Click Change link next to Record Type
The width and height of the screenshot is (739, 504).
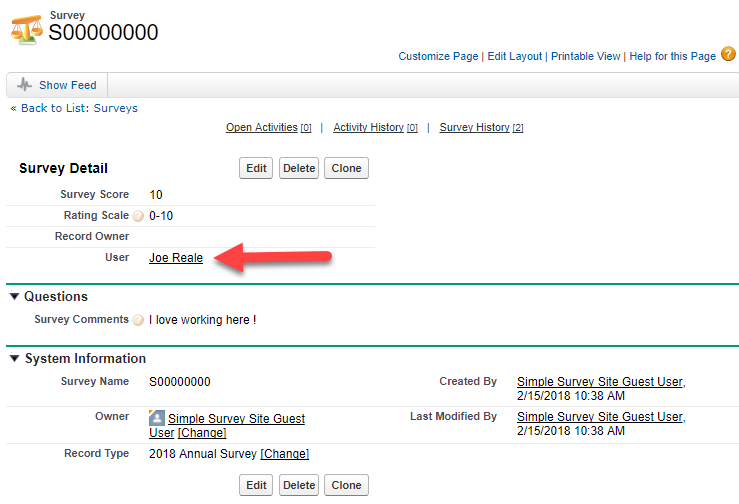coord(284,454)
